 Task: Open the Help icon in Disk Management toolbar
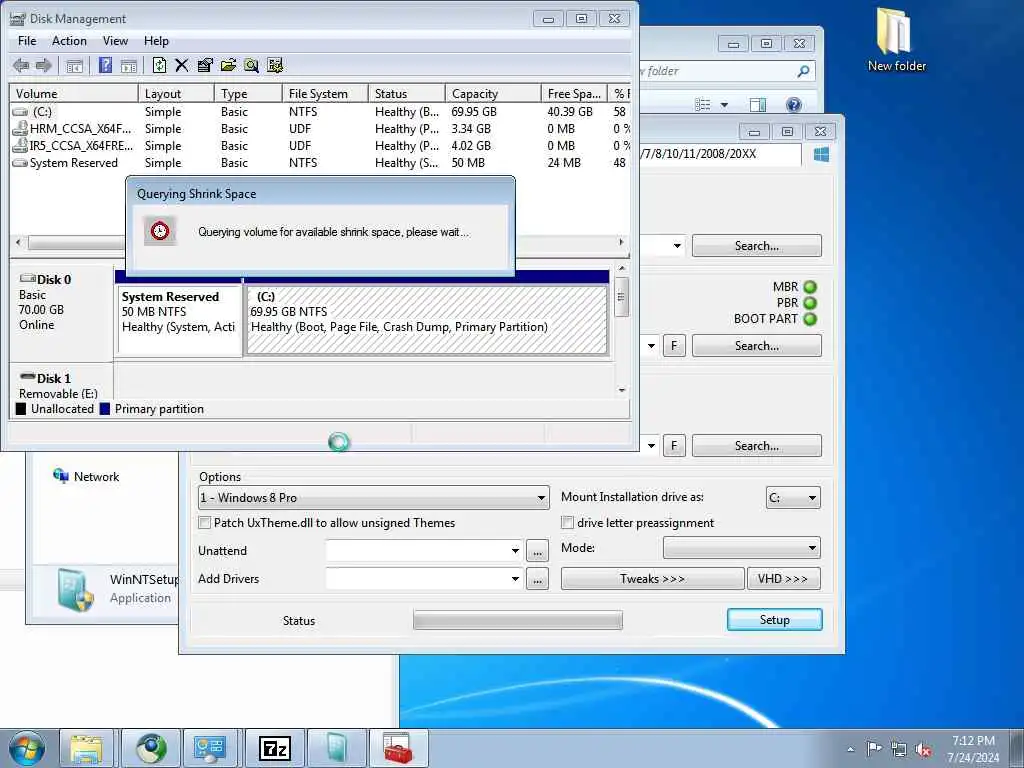105,65
